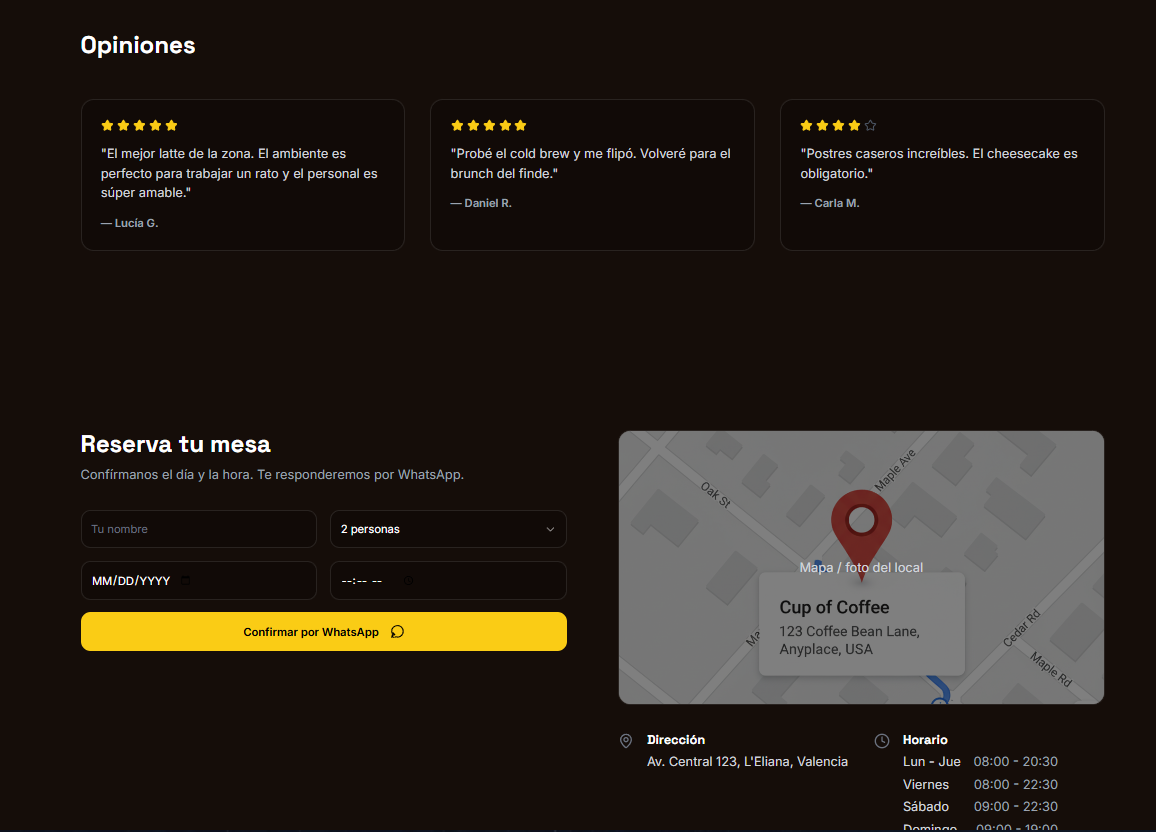Open the 2 personas dropdown
The width and height of the screenshot is (1156, 832).
point(448,529)
